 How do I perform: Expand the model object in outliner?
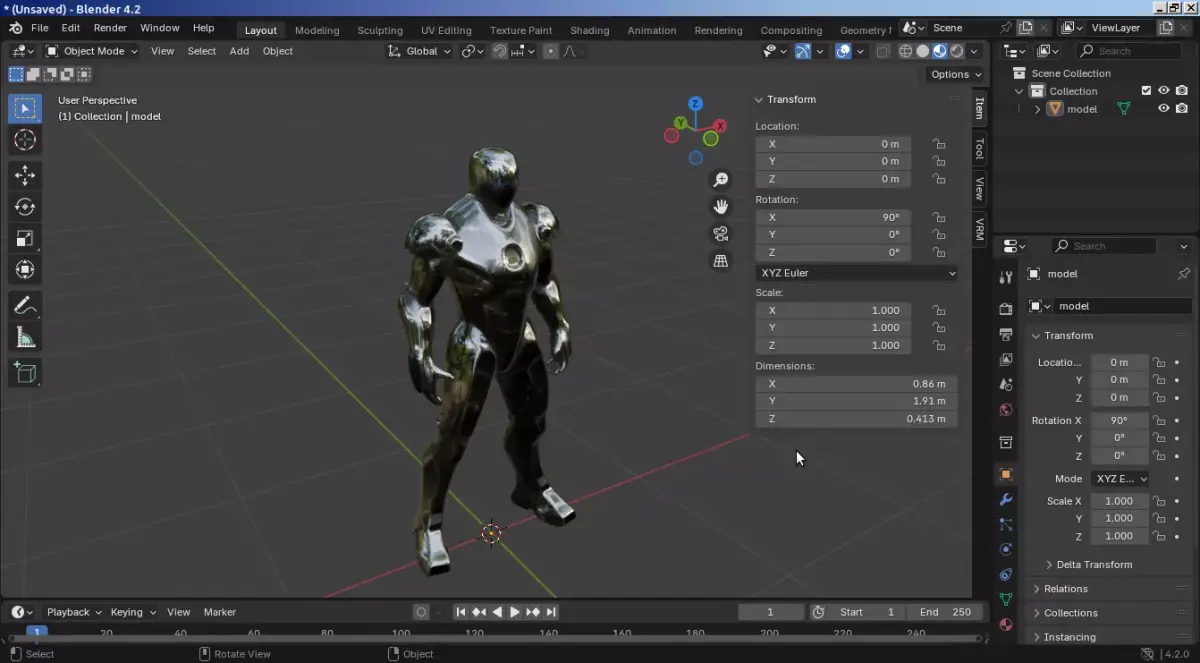tap(1037, 109)
